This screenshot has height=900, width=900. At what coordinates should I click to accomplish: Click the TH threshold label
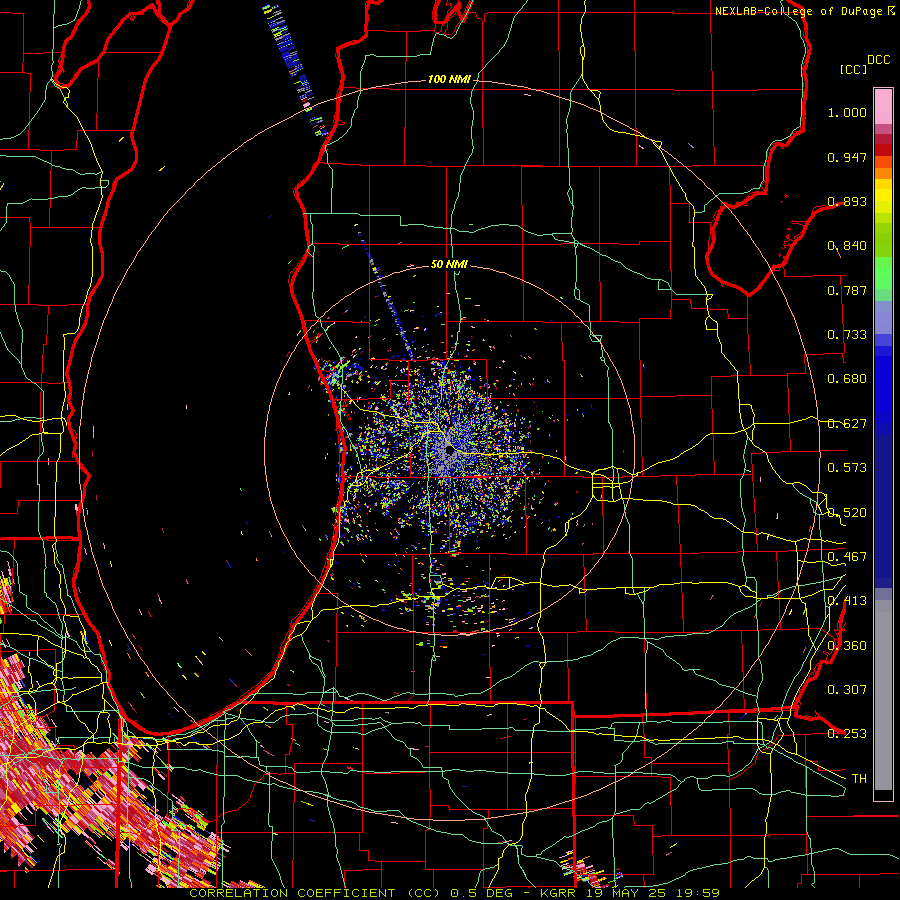click(859, 779)
